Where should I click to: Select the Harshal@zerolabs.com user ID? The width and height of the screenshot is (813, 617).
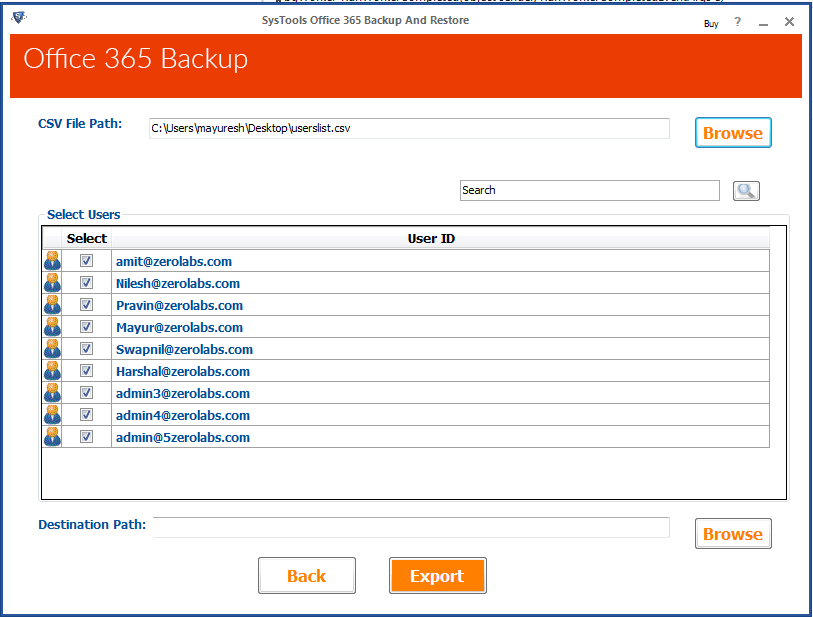pos(183,372)
